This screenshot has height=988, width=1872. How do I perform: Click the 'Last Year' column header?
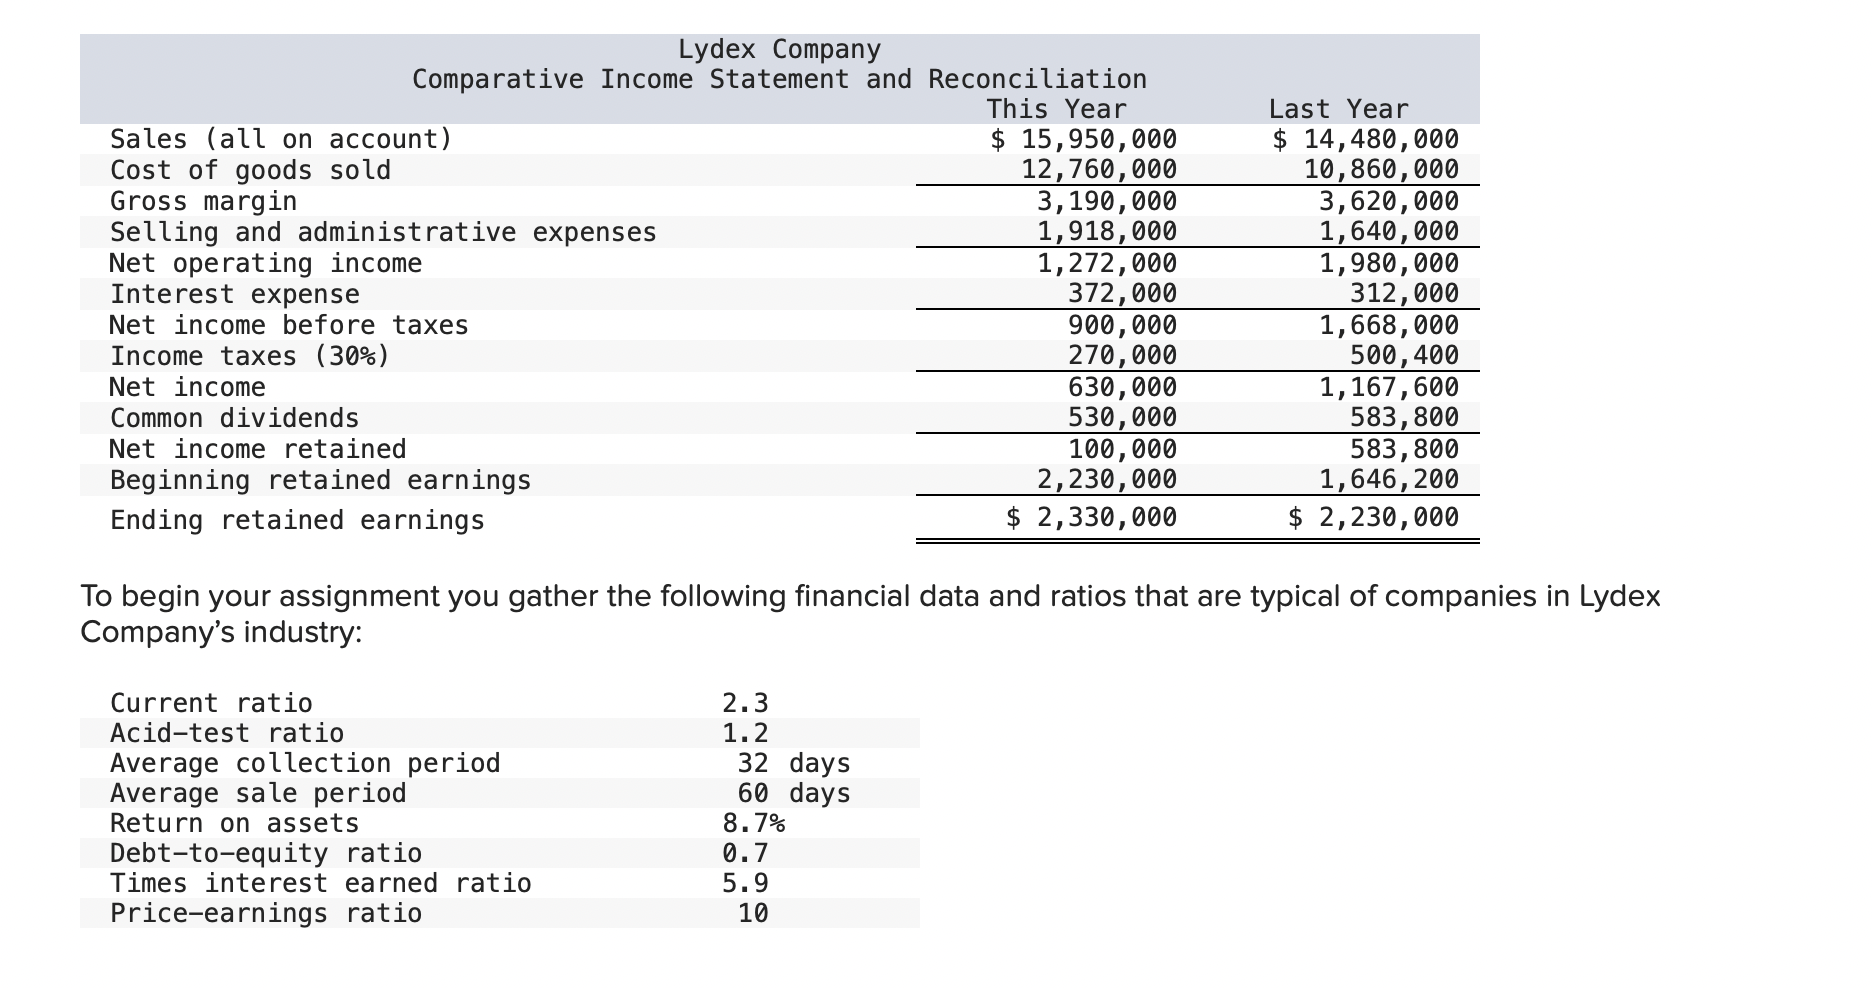pyautogui.click(x=1338, y=109)
